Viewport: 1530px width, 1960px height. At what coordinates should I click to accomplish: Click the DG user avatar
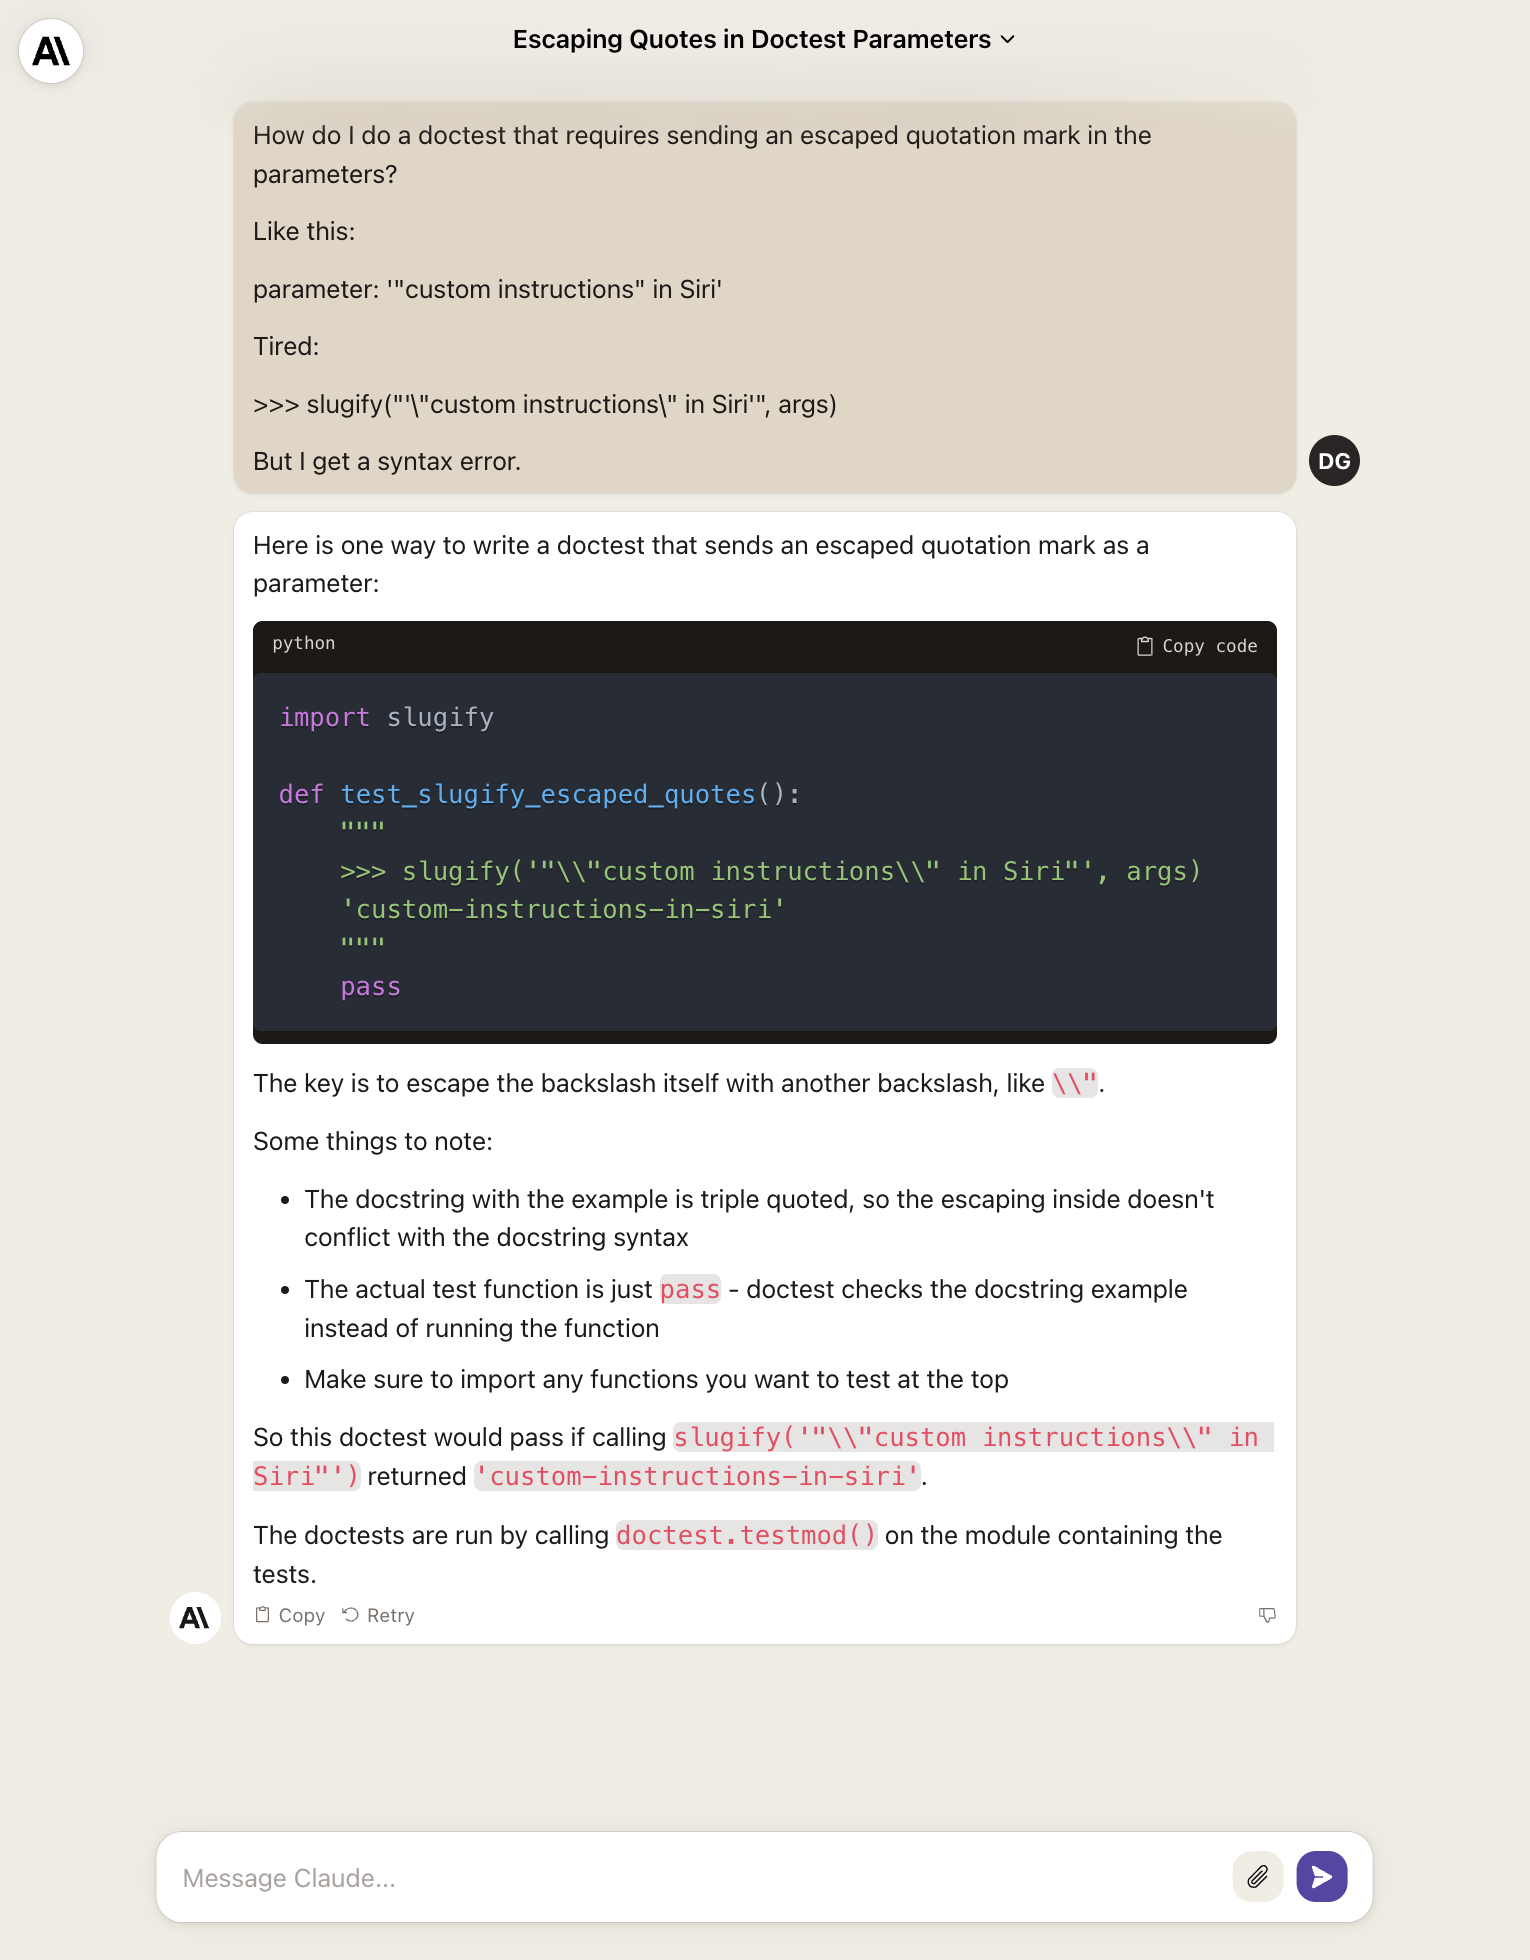click(x=1334, y=461)
